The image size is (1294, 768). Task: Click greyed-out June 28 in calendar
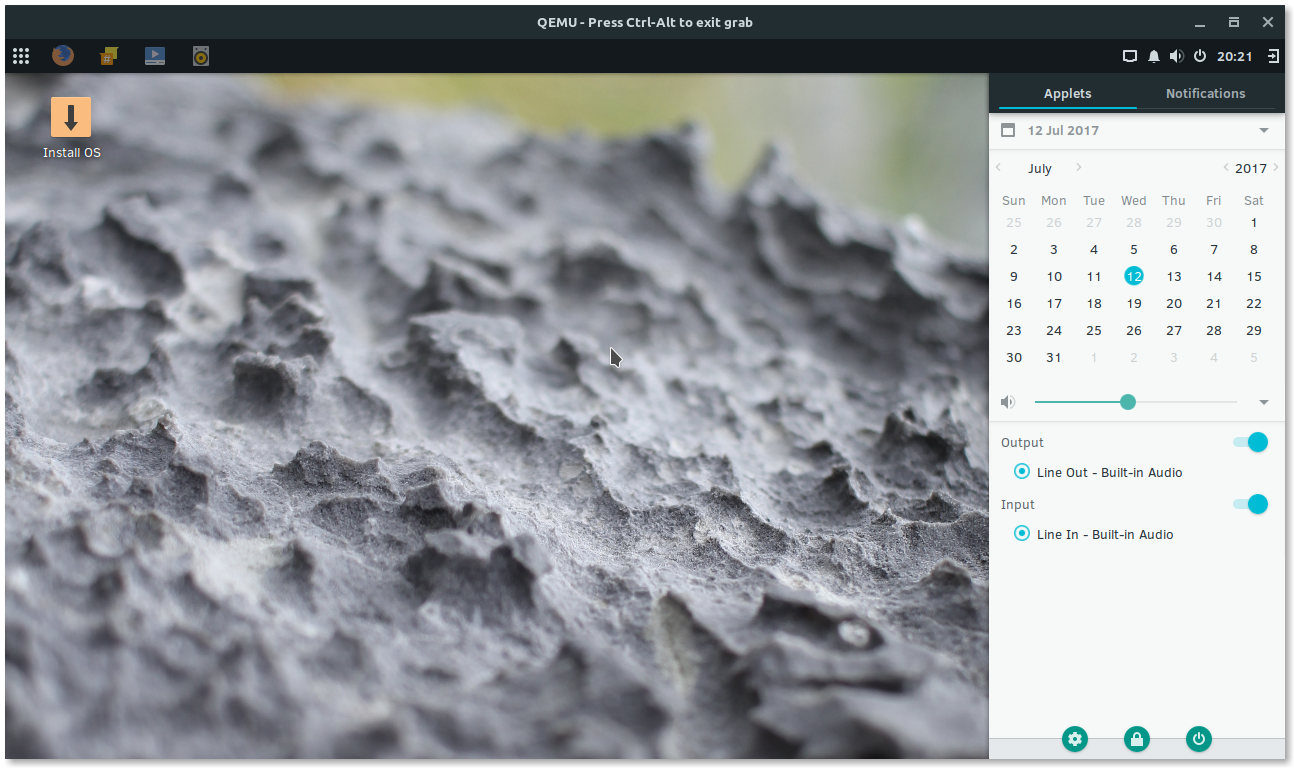coord(1134,223)
